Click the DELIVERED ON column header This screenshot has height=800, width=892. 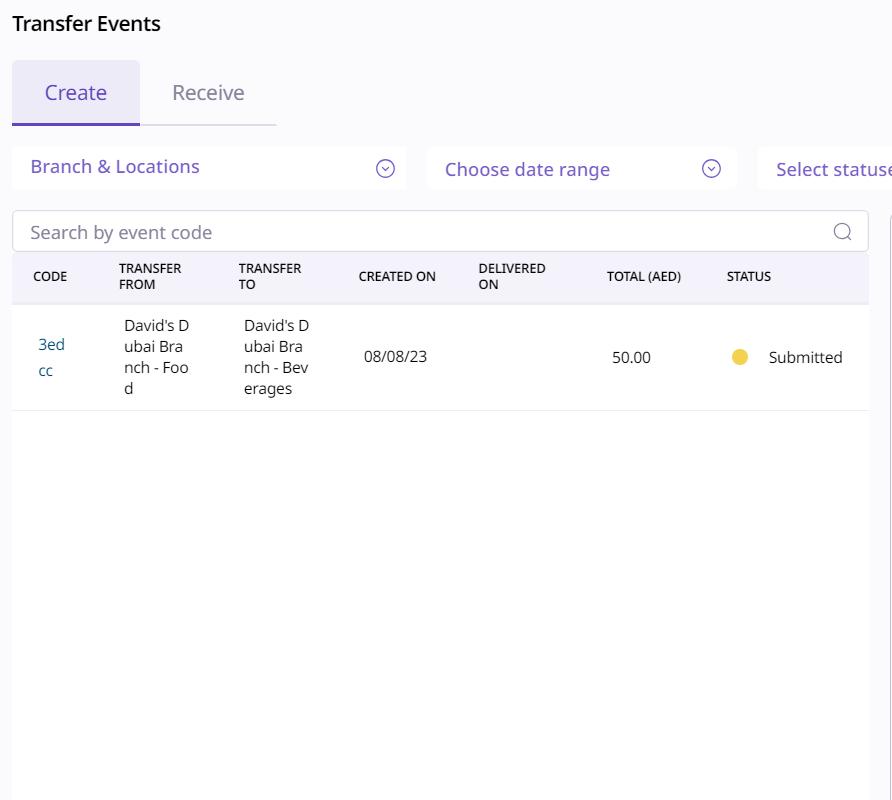tap(512, 277)
